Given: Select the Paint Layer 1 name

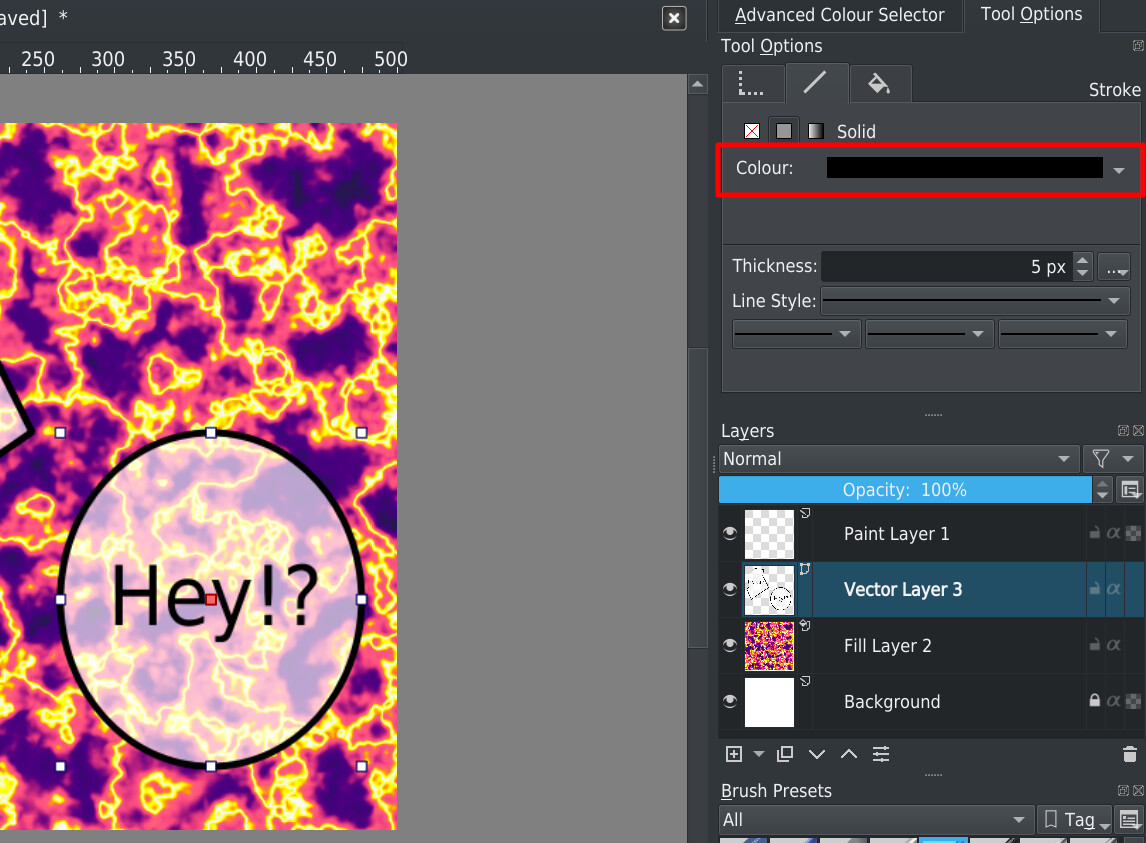Looking at the screenshot, I should pyautogui.click(x=896, y=534).
